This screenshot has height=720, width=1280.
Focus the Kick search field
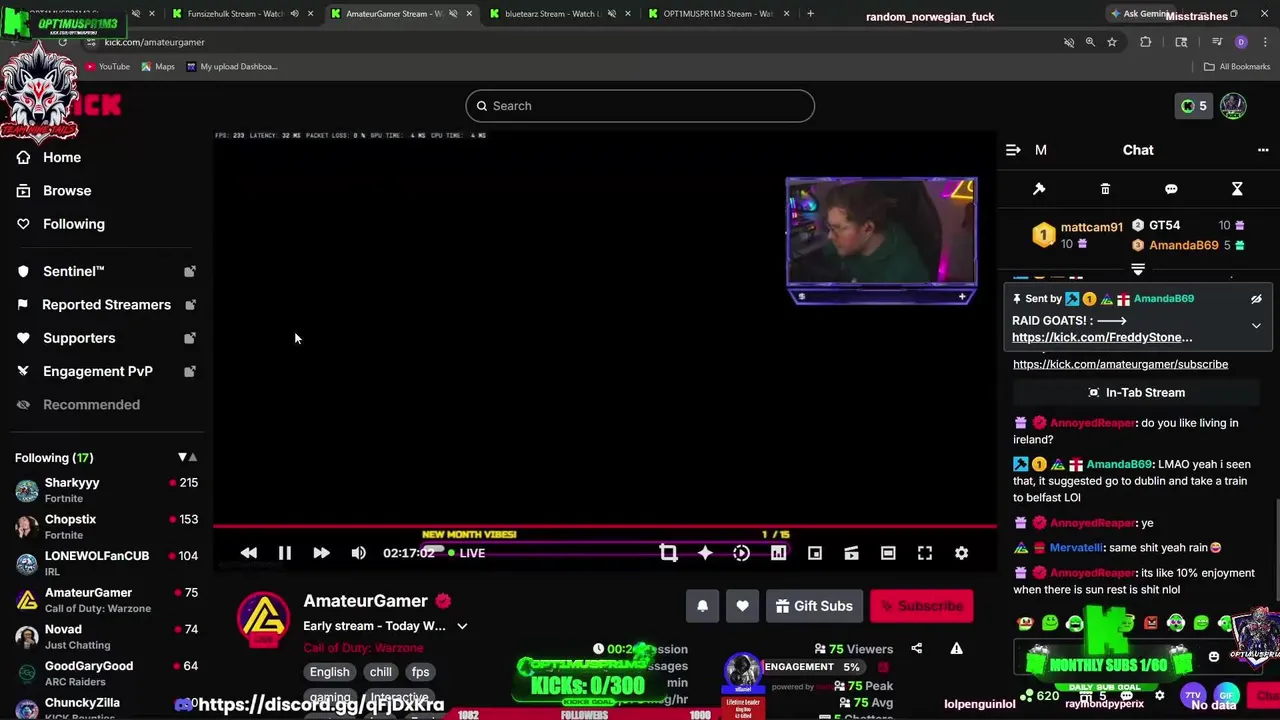pyautogui.click(x=640, y=106)
